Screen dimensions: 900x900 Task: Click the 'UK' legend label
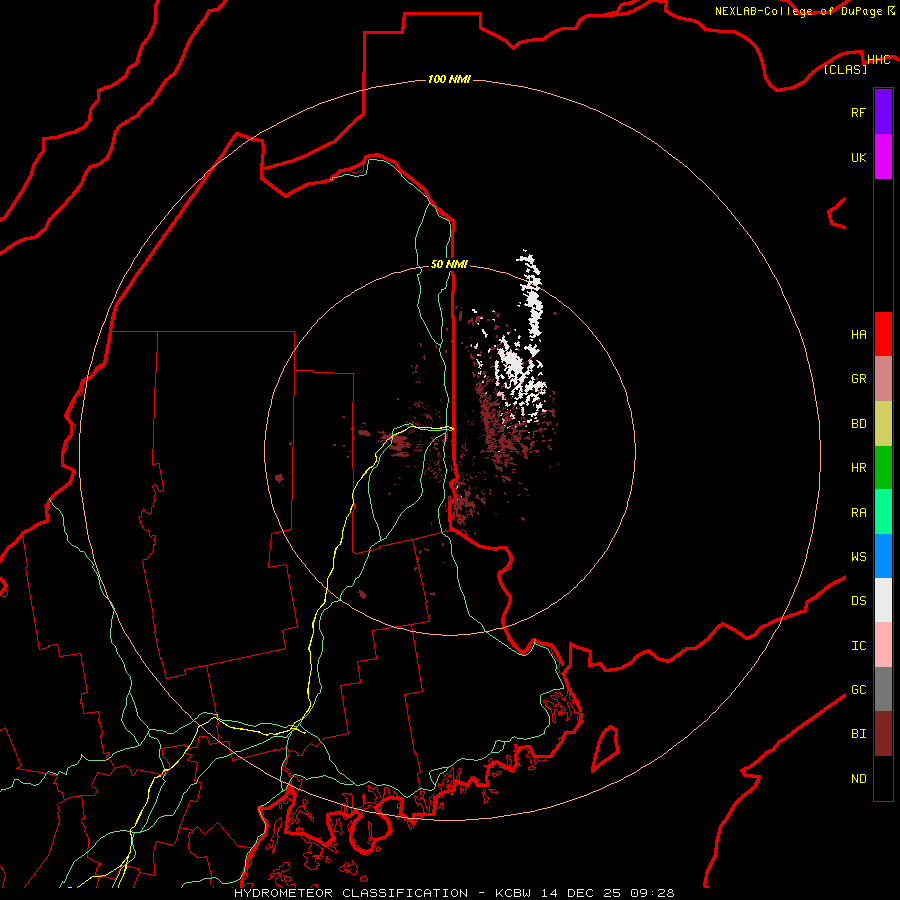(858, 157)
